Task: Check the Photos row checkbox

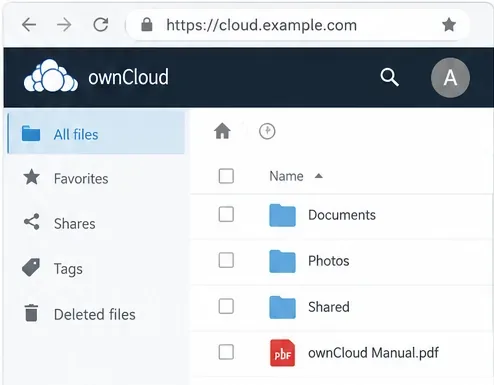Action: point(226,260)
